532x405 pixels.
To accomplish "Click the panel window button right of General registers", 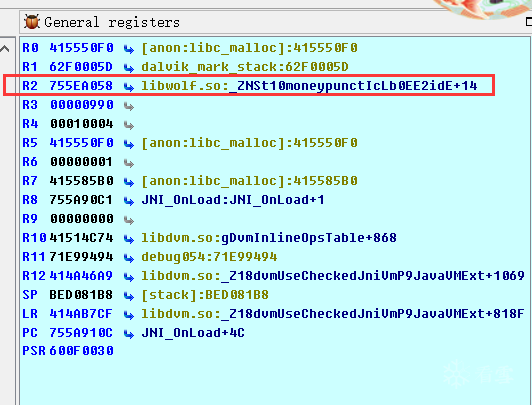I will [x=529, y=22].
